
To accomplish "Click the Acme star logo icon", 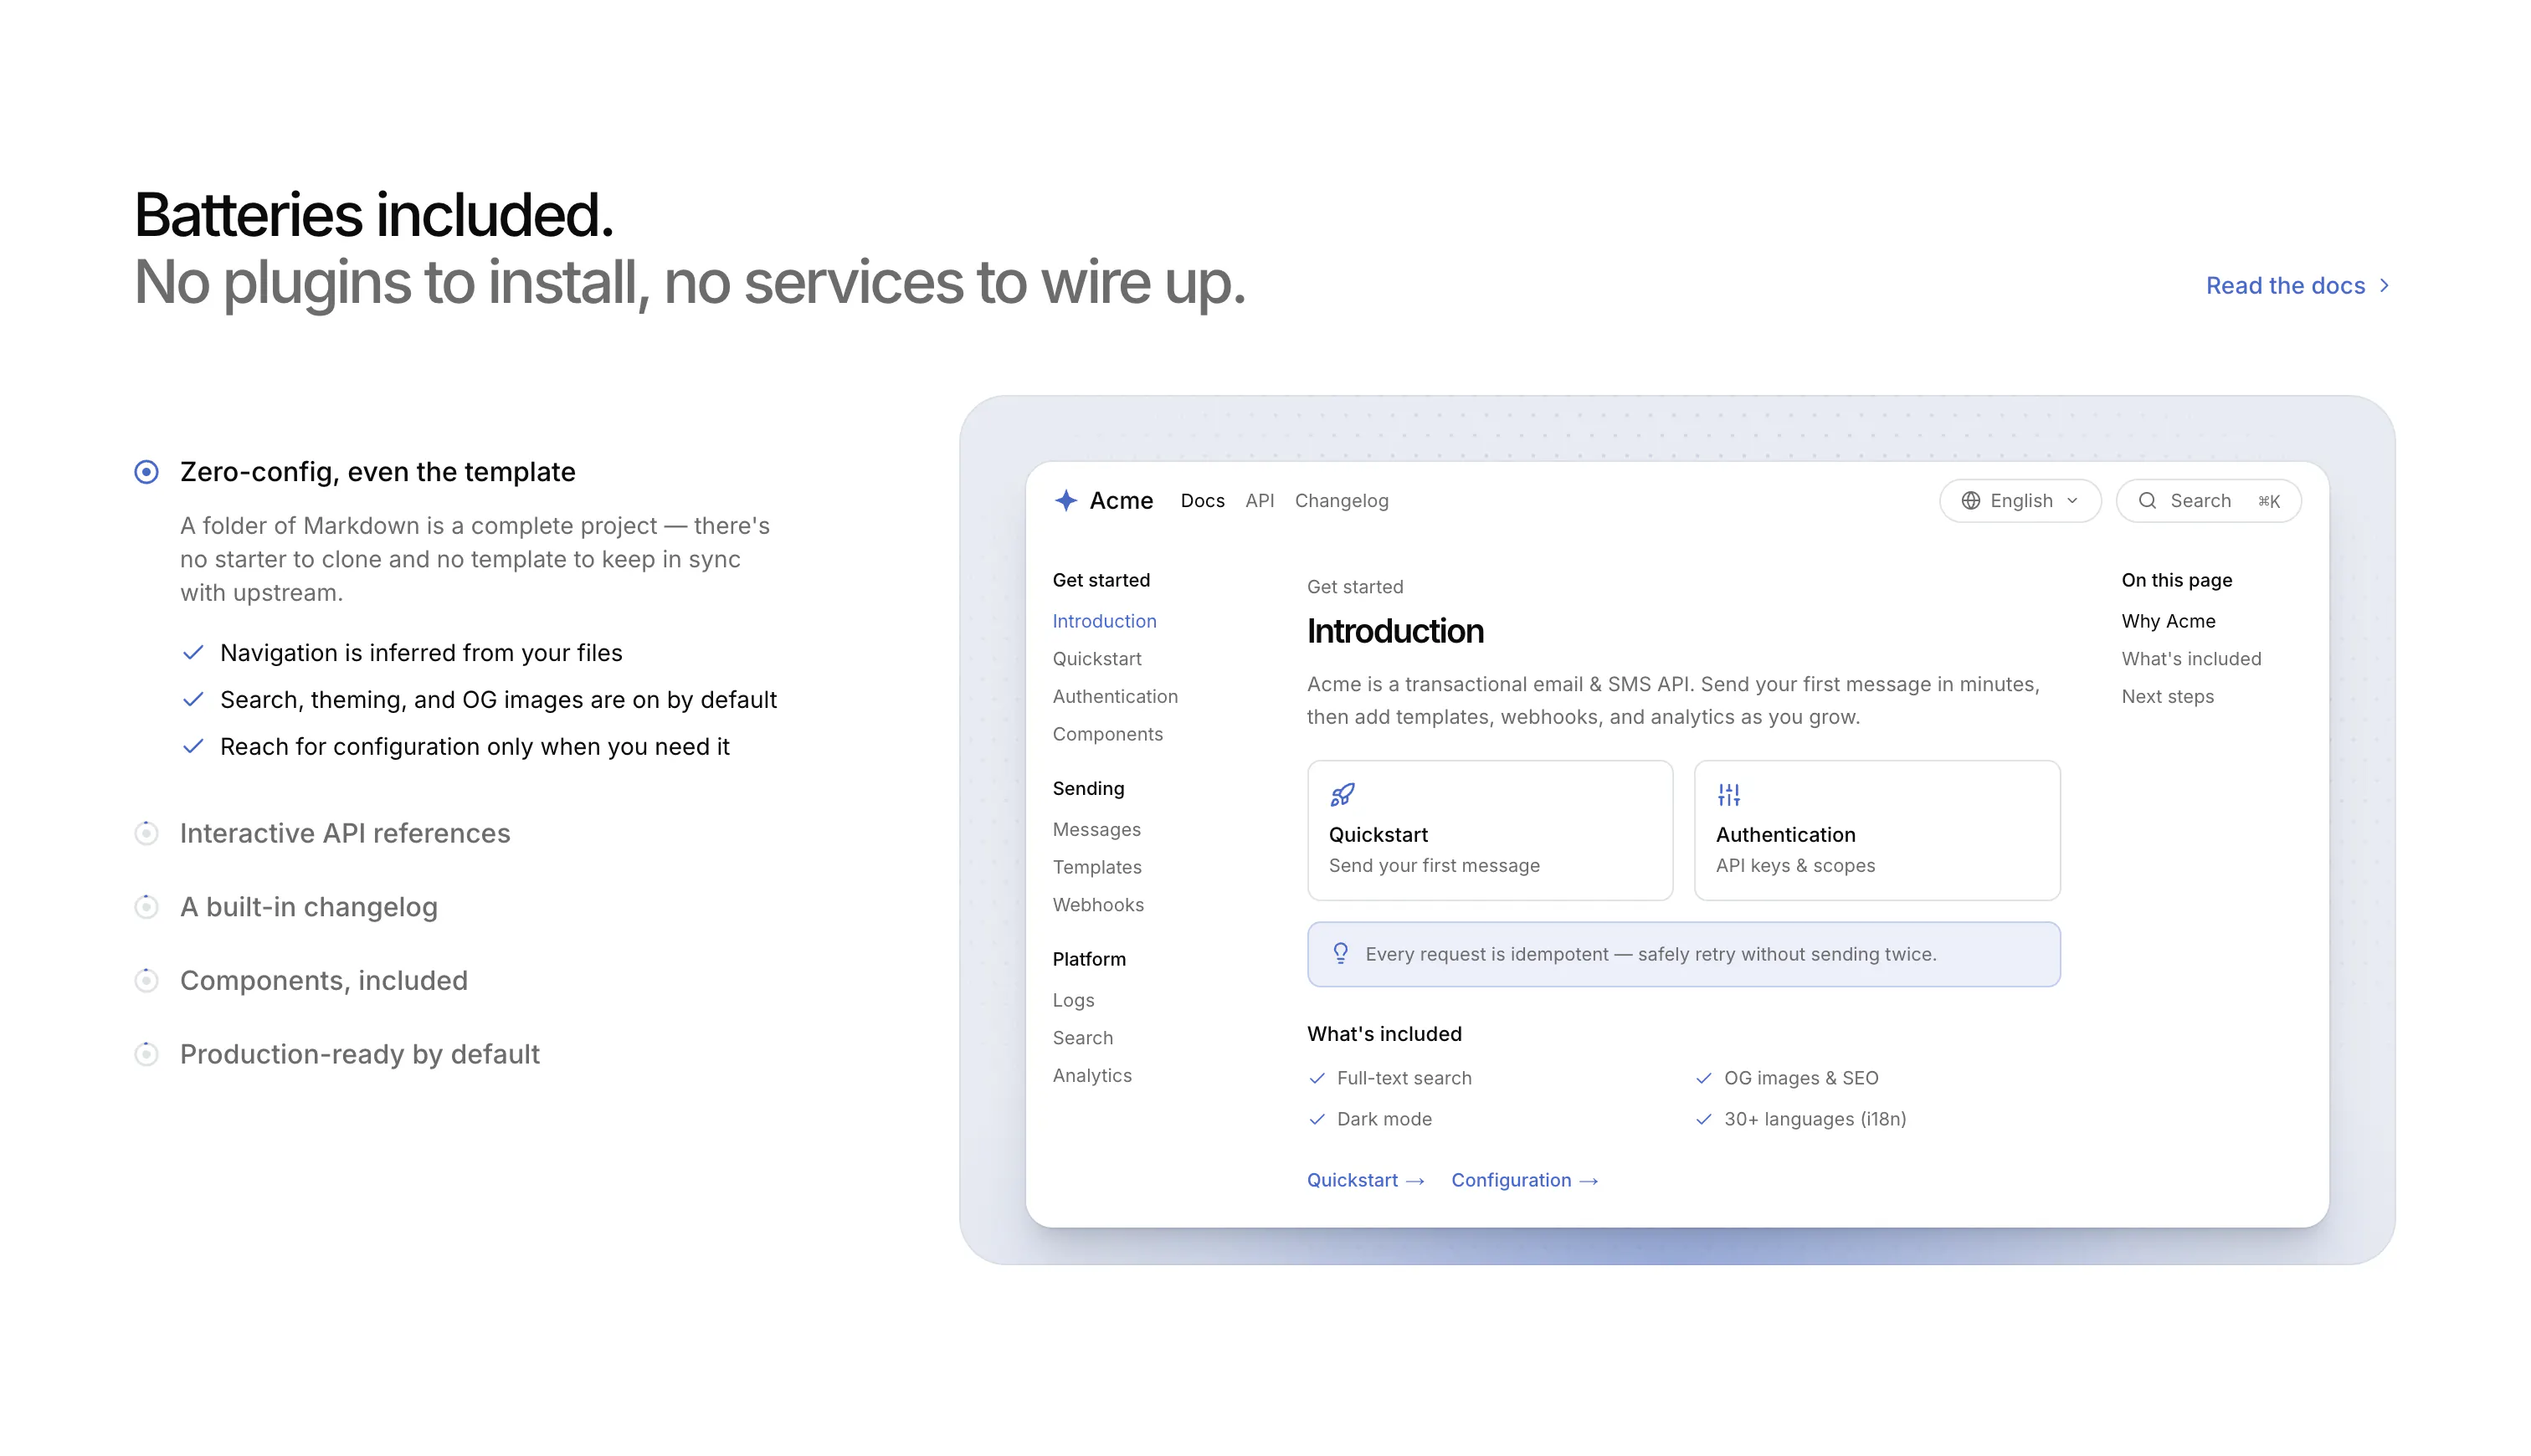I will [x=1065, y=500].
